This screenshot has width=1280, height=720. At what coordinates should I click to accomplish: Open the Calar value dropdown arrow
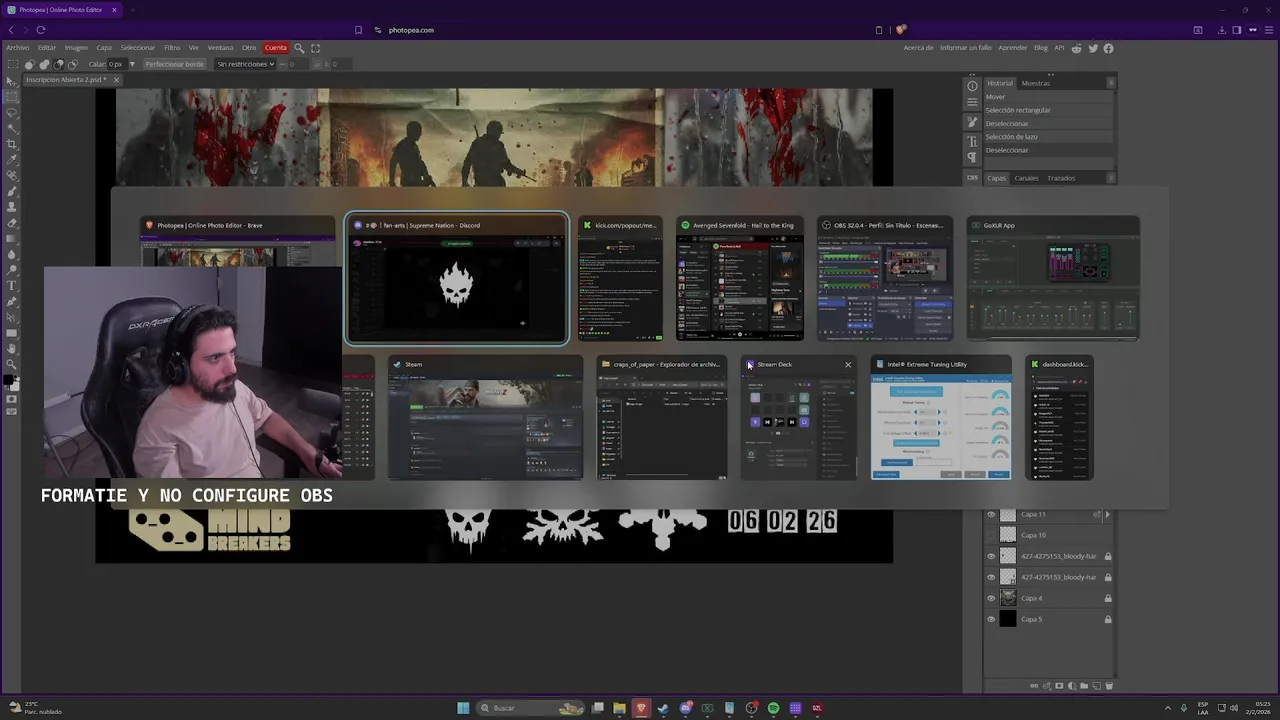(131, 64)
